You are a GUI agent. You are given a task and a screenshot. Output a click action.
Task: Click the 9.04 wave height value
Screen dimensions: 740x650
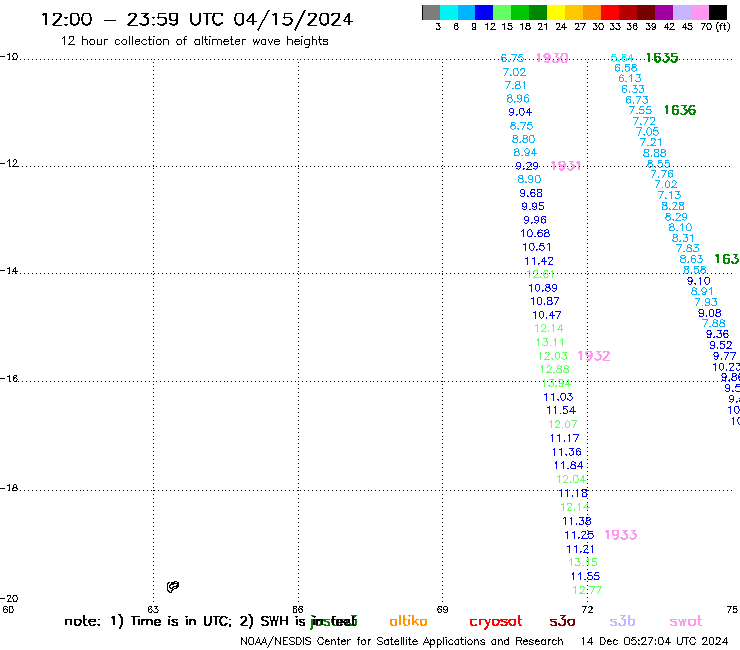click(520, 112)
